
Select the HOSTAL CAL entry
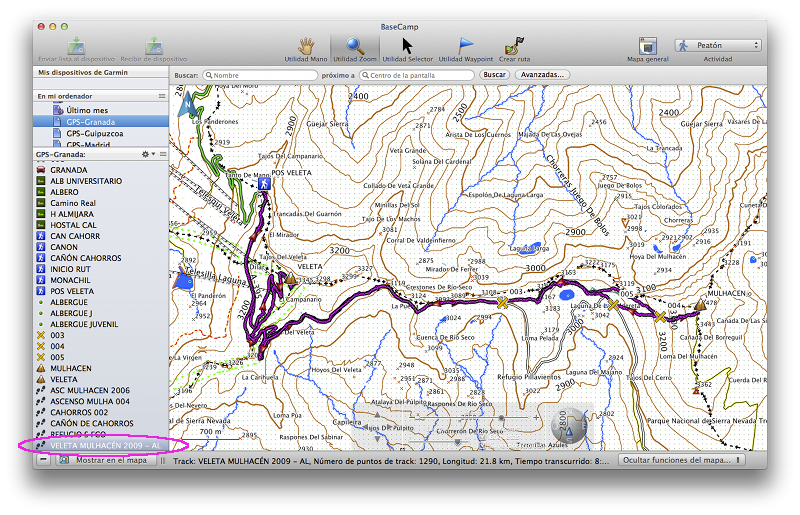coord(101,225)
